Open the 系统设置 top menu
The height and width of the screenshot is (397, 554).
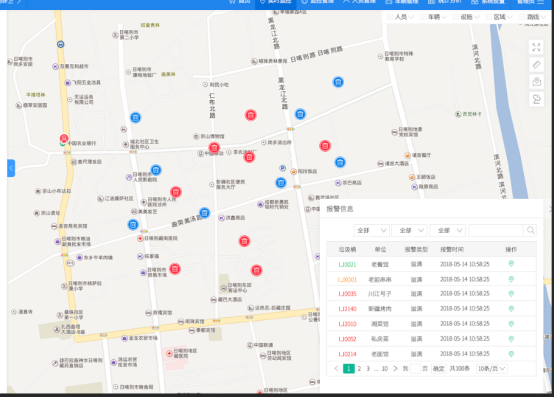[x=488, y=2]
